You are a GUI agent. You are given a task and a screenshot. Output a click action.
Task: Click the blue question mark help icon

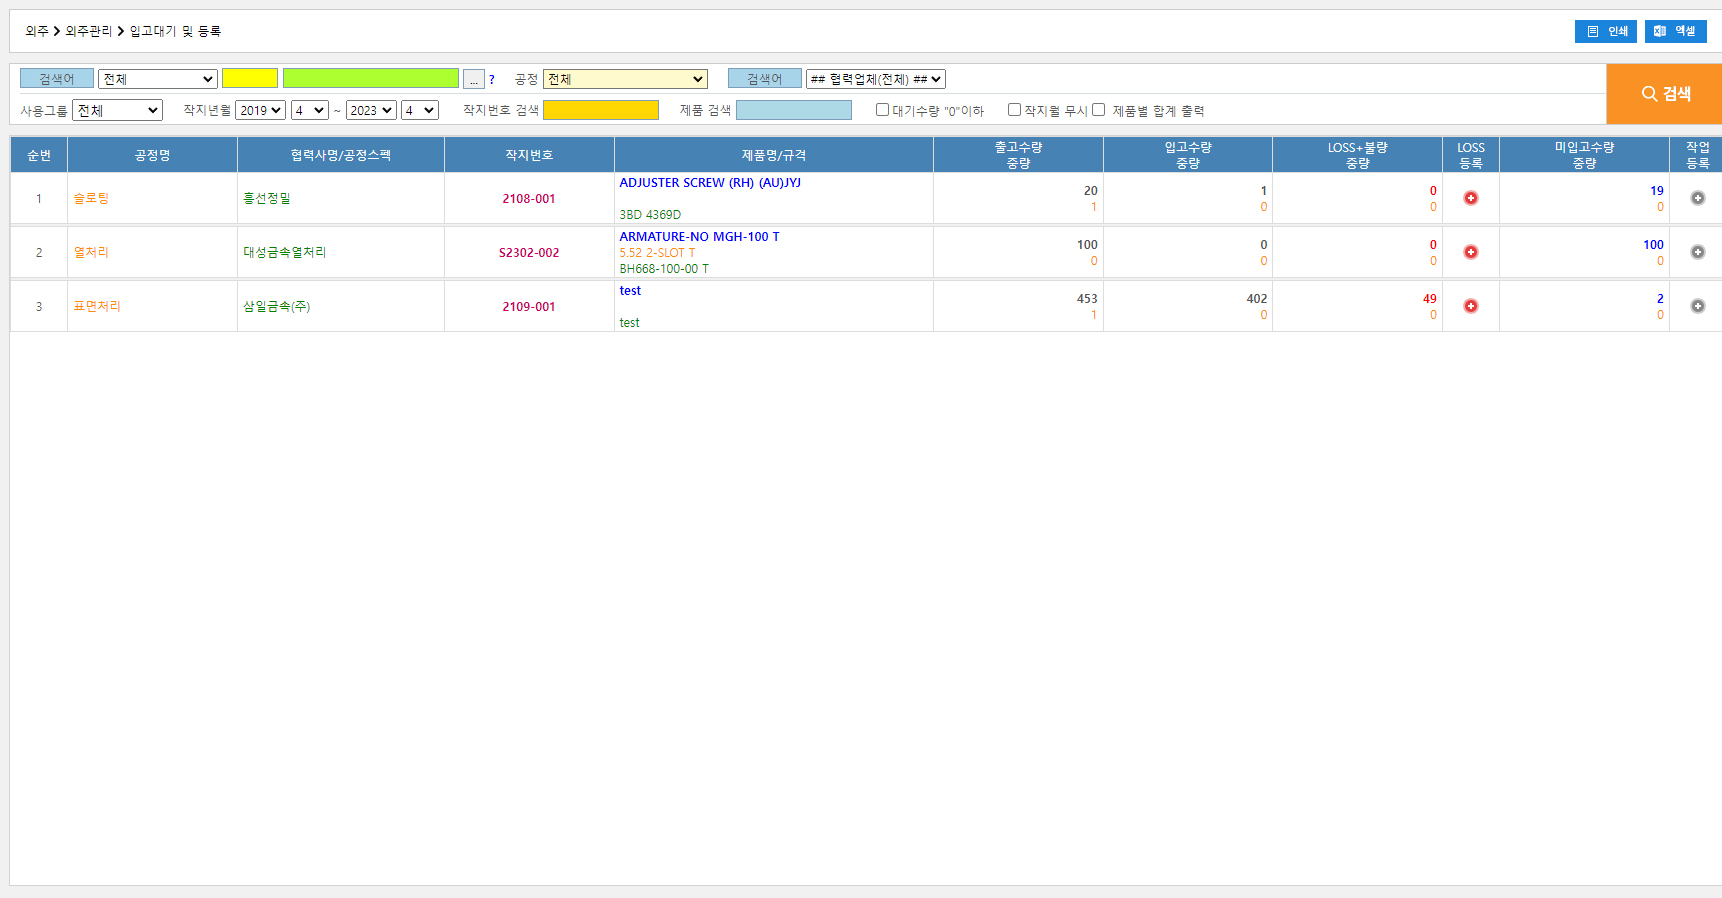(492, 80)
